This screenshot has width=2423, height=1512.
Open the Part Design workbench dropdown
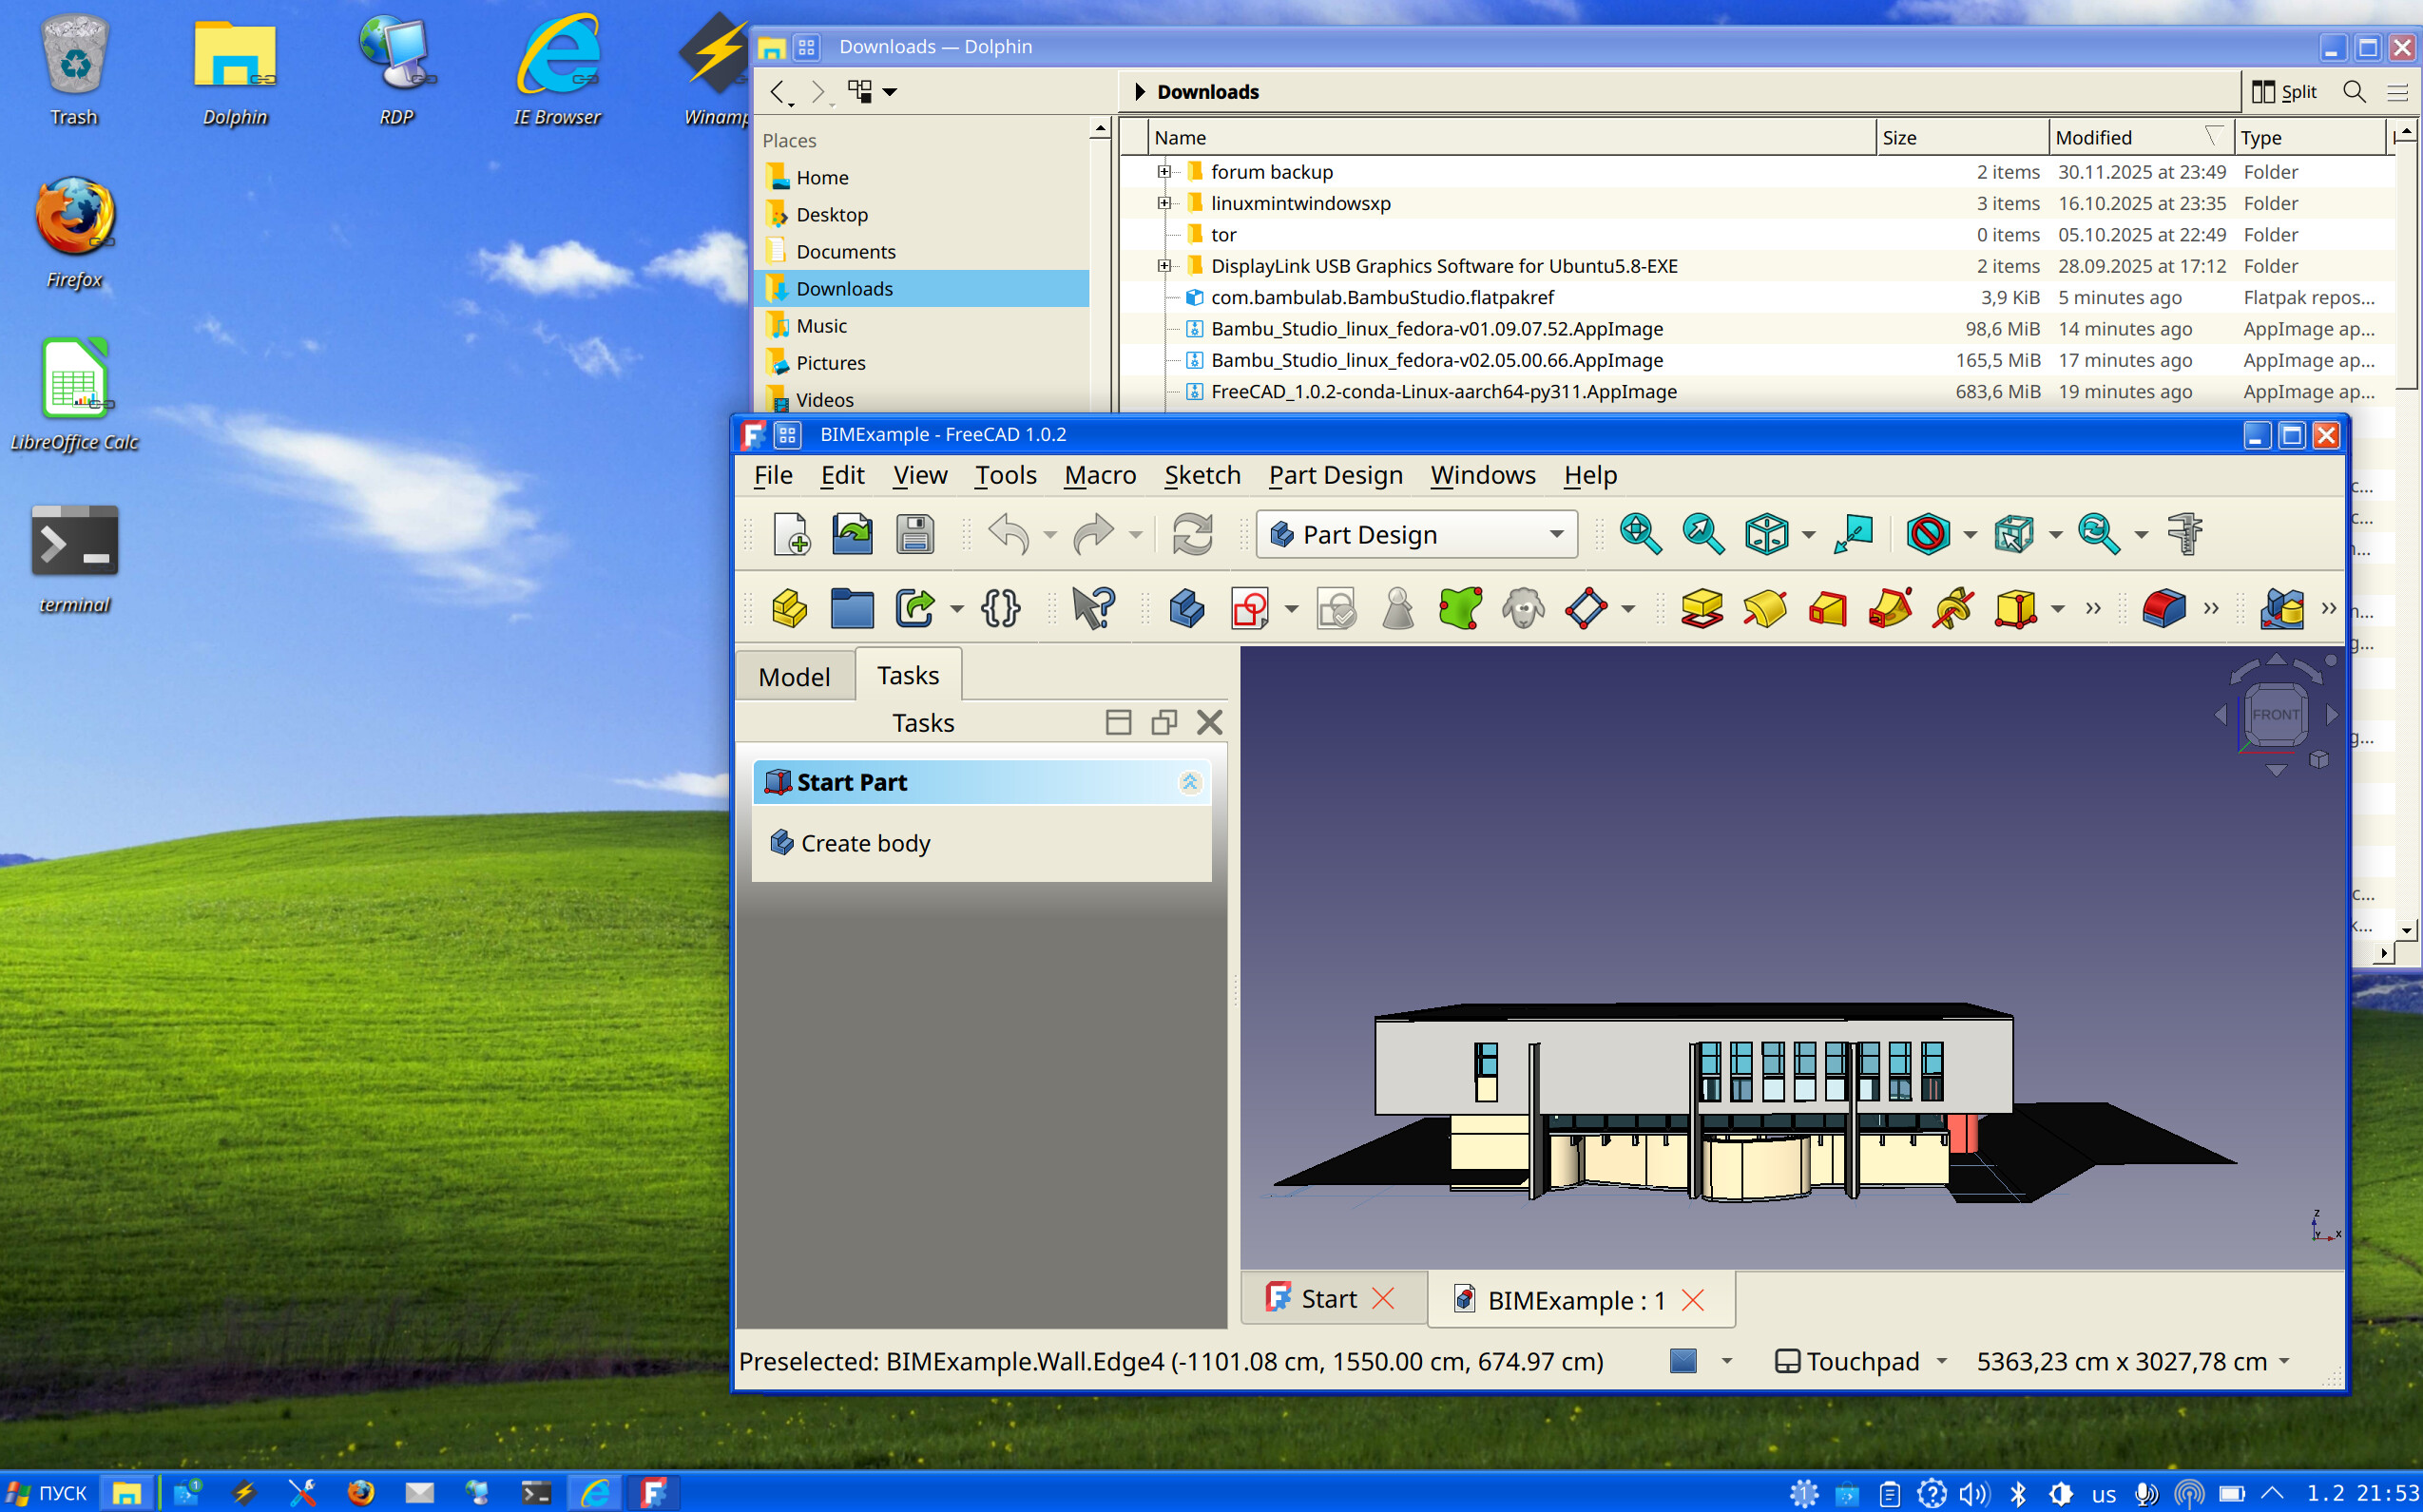coord(1417,534)
